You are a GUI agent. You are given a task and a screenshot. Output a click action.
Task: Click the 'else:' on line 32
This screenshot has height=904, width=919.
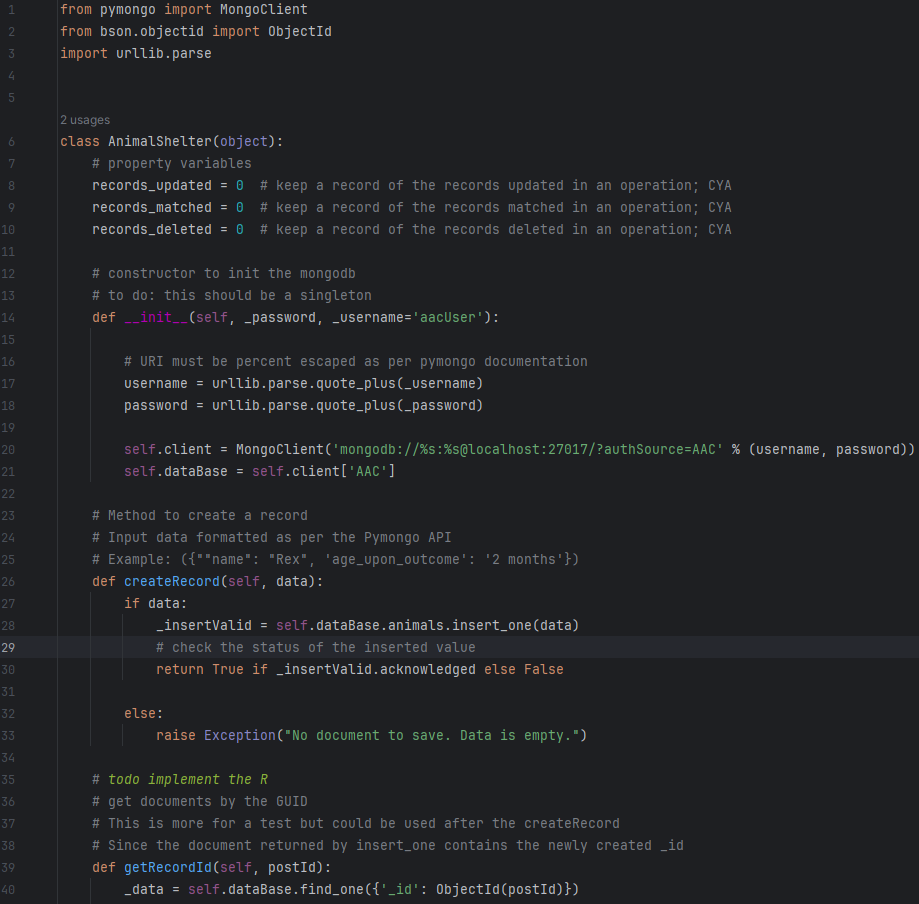click(143, 713)
